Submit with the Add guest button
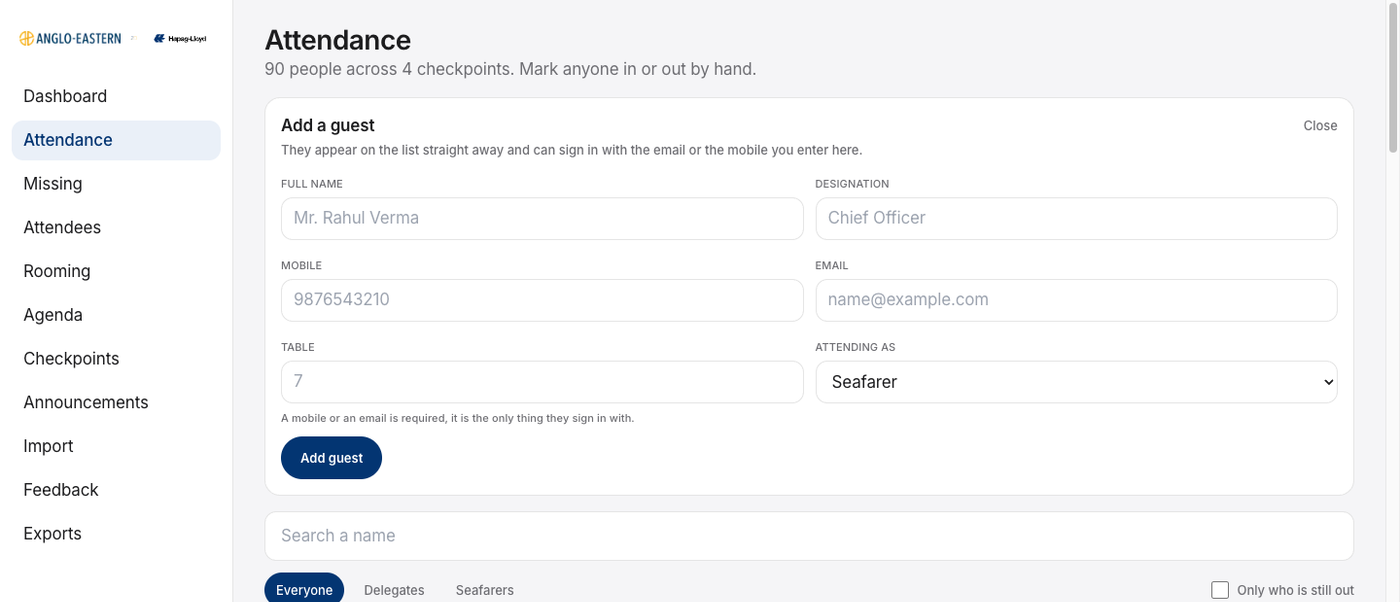Screen dimensions: 1400x602 pos(331,458)
